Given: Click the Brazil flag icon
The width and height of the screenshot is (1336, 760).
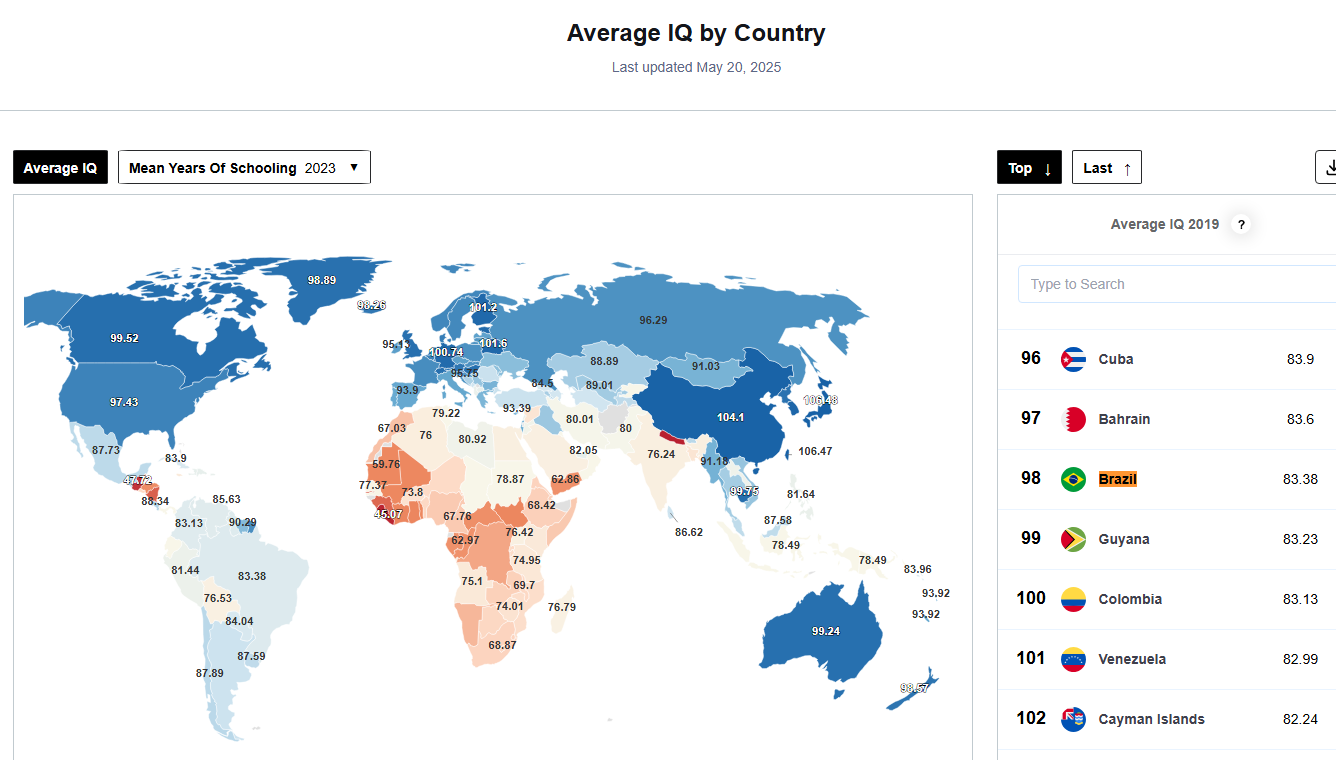Looking at the screenshot, I should [x=1073, y=479].
